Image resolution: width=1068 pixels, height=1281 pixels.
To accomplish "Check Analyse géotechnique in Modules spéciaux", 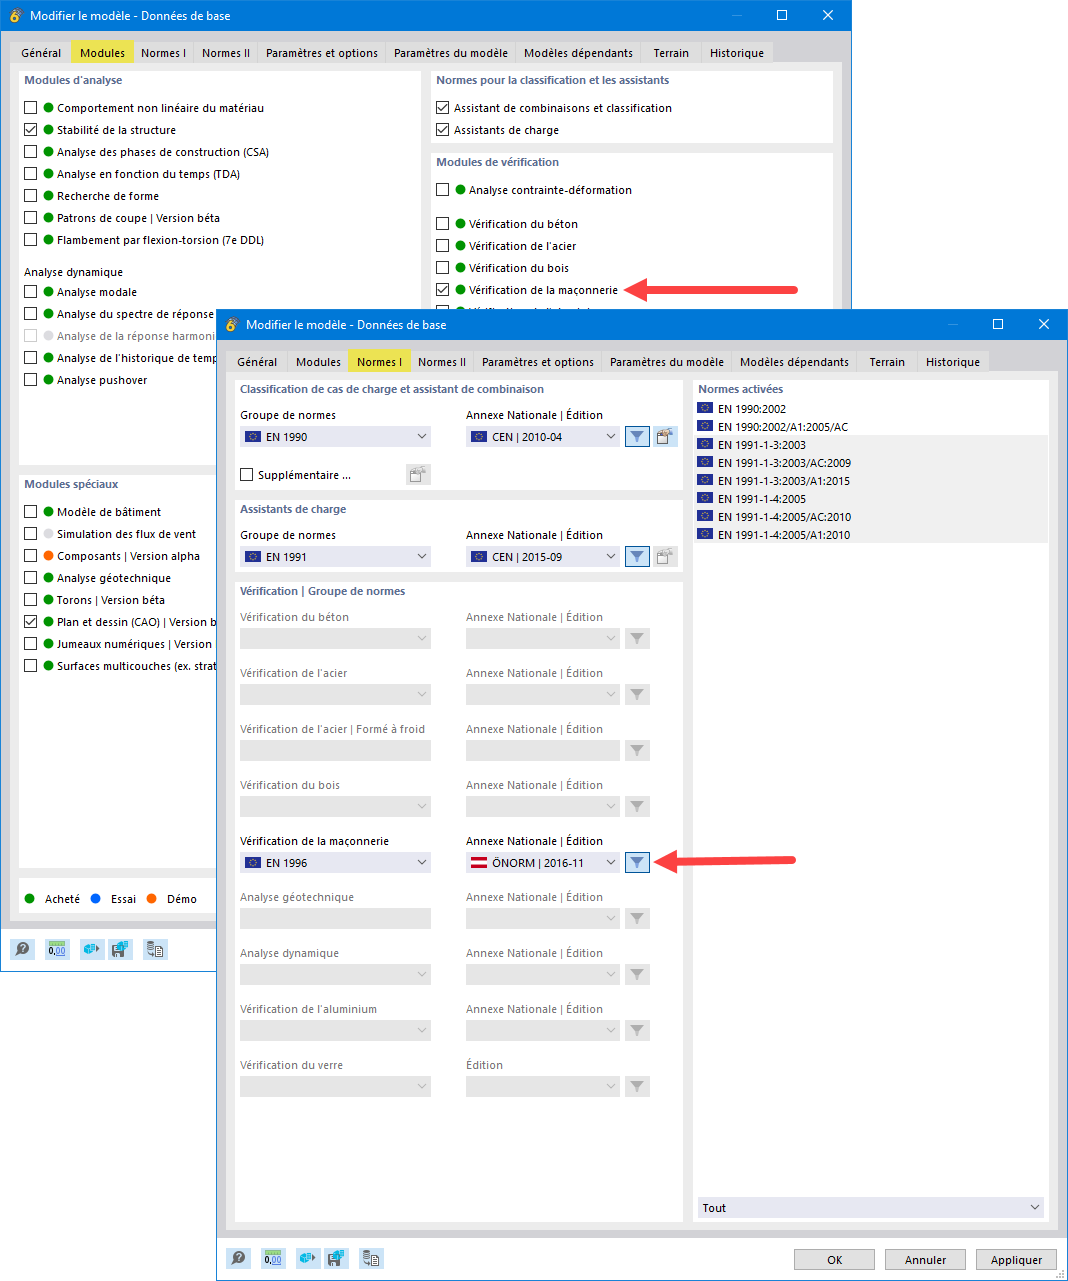I will [31, 578].
